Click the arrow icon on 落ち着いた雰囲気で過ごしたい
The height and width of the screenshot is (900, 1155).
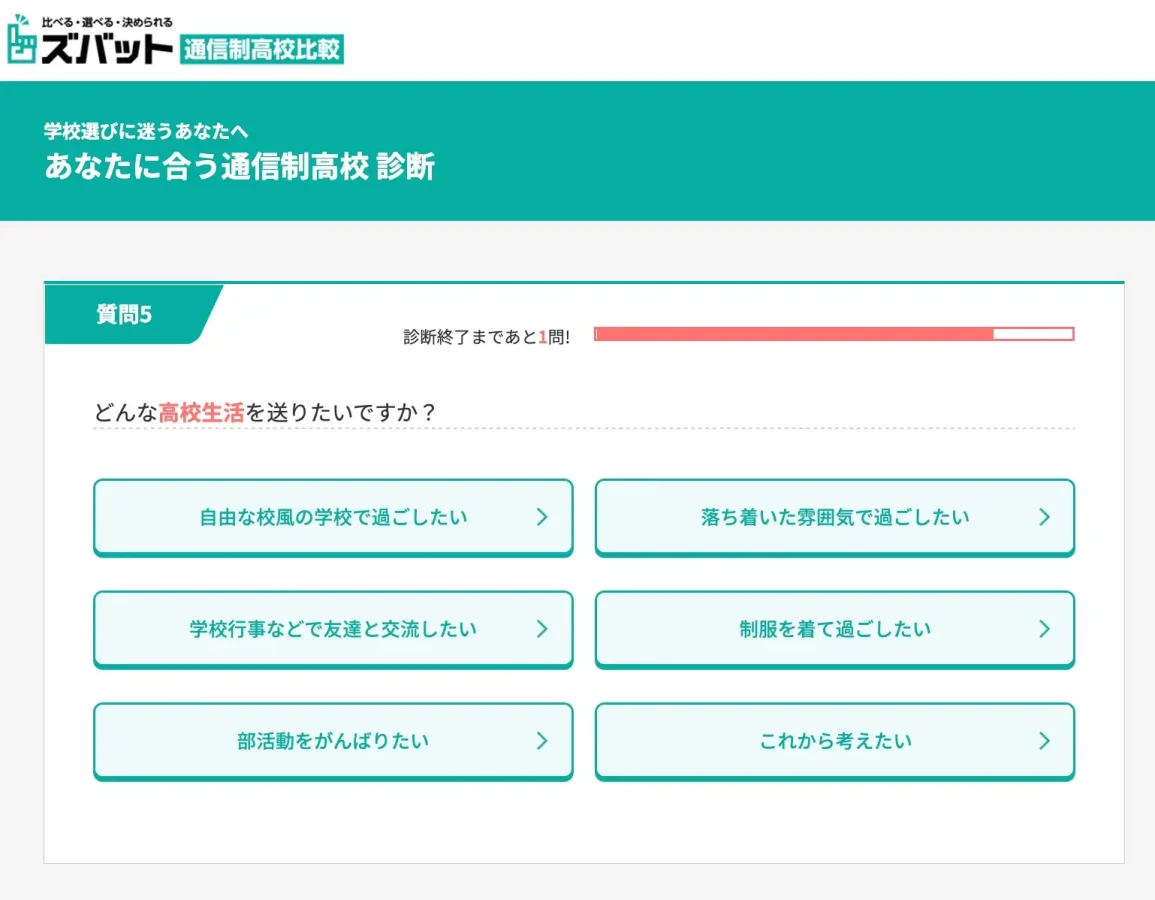click(1044, 517)
